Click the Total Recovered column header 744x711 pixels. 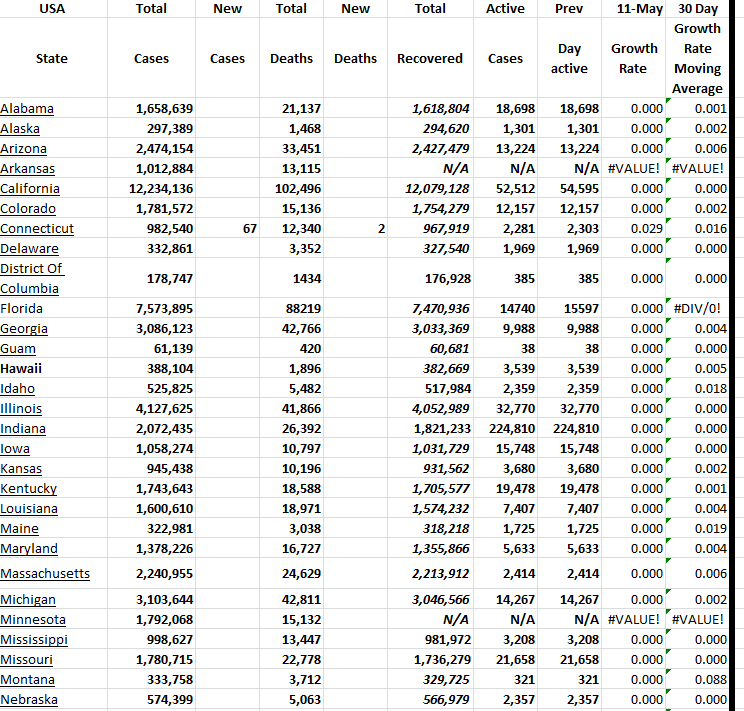(x=430, y=58)
